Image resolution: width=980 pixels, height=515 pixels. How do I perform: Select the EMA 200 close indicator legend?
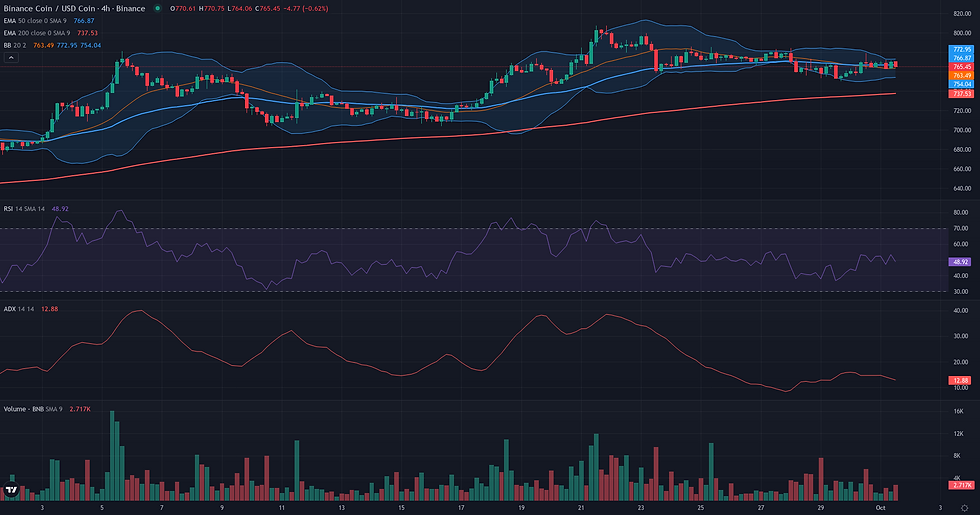click(51, 33)
